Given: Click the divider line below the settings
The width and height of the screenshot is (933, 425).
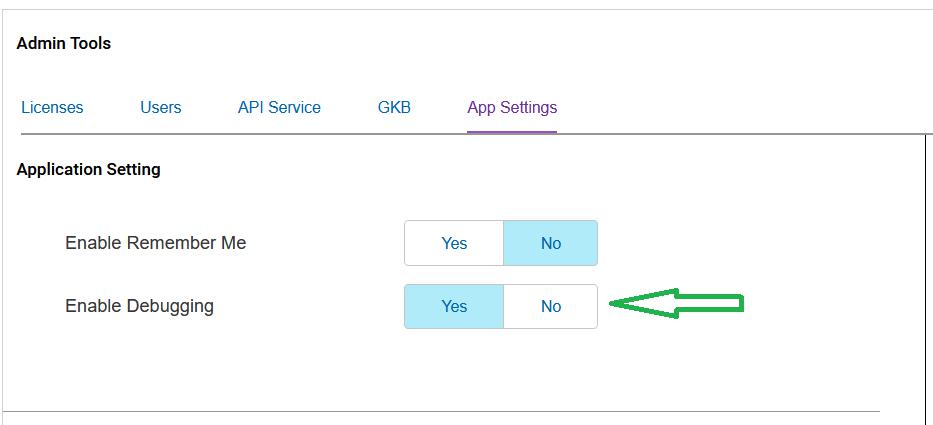Looking at the screenshot, I should pos(440,411).
